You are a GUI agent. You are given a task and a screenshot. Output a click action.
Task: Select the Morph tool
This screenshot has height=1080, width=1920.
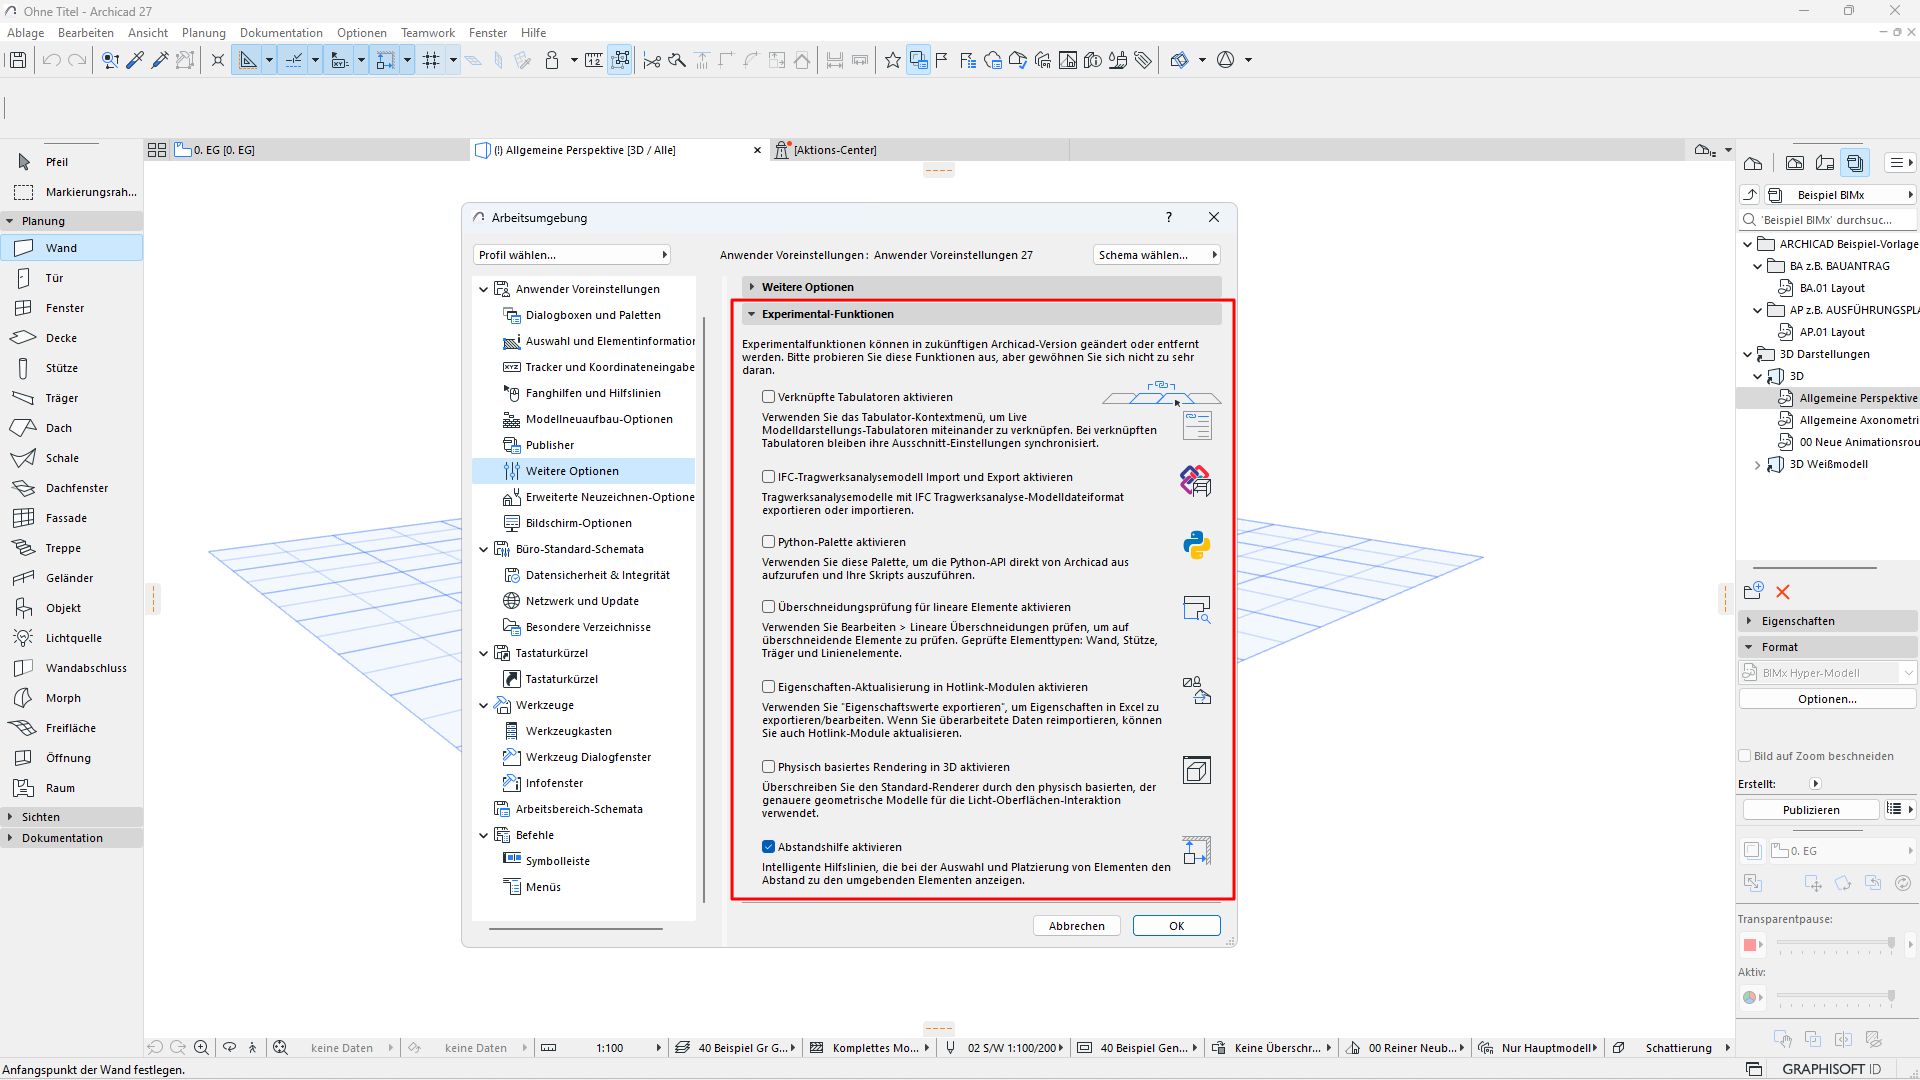(62, 698)
